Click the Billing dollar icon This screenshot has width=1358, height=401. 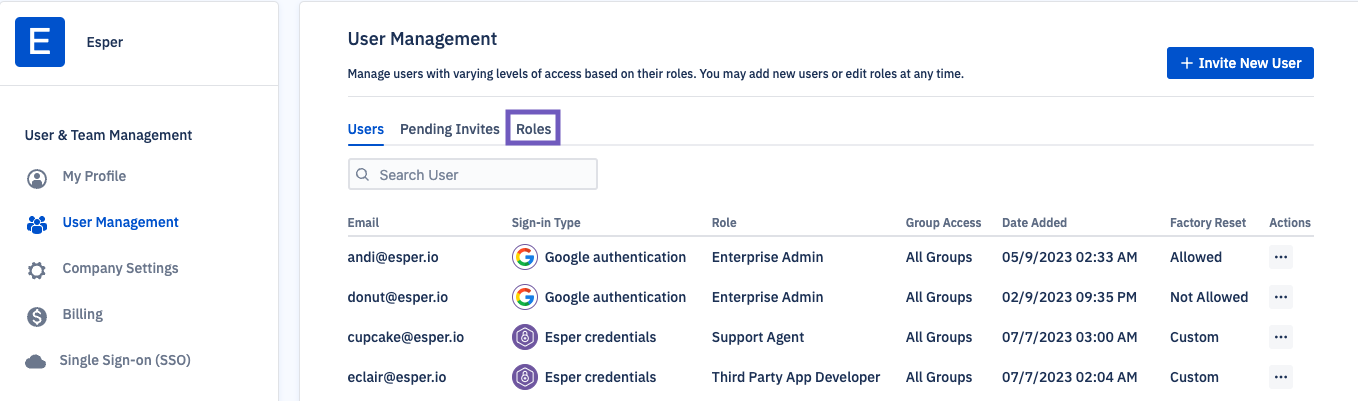click(x=37, y=316)
